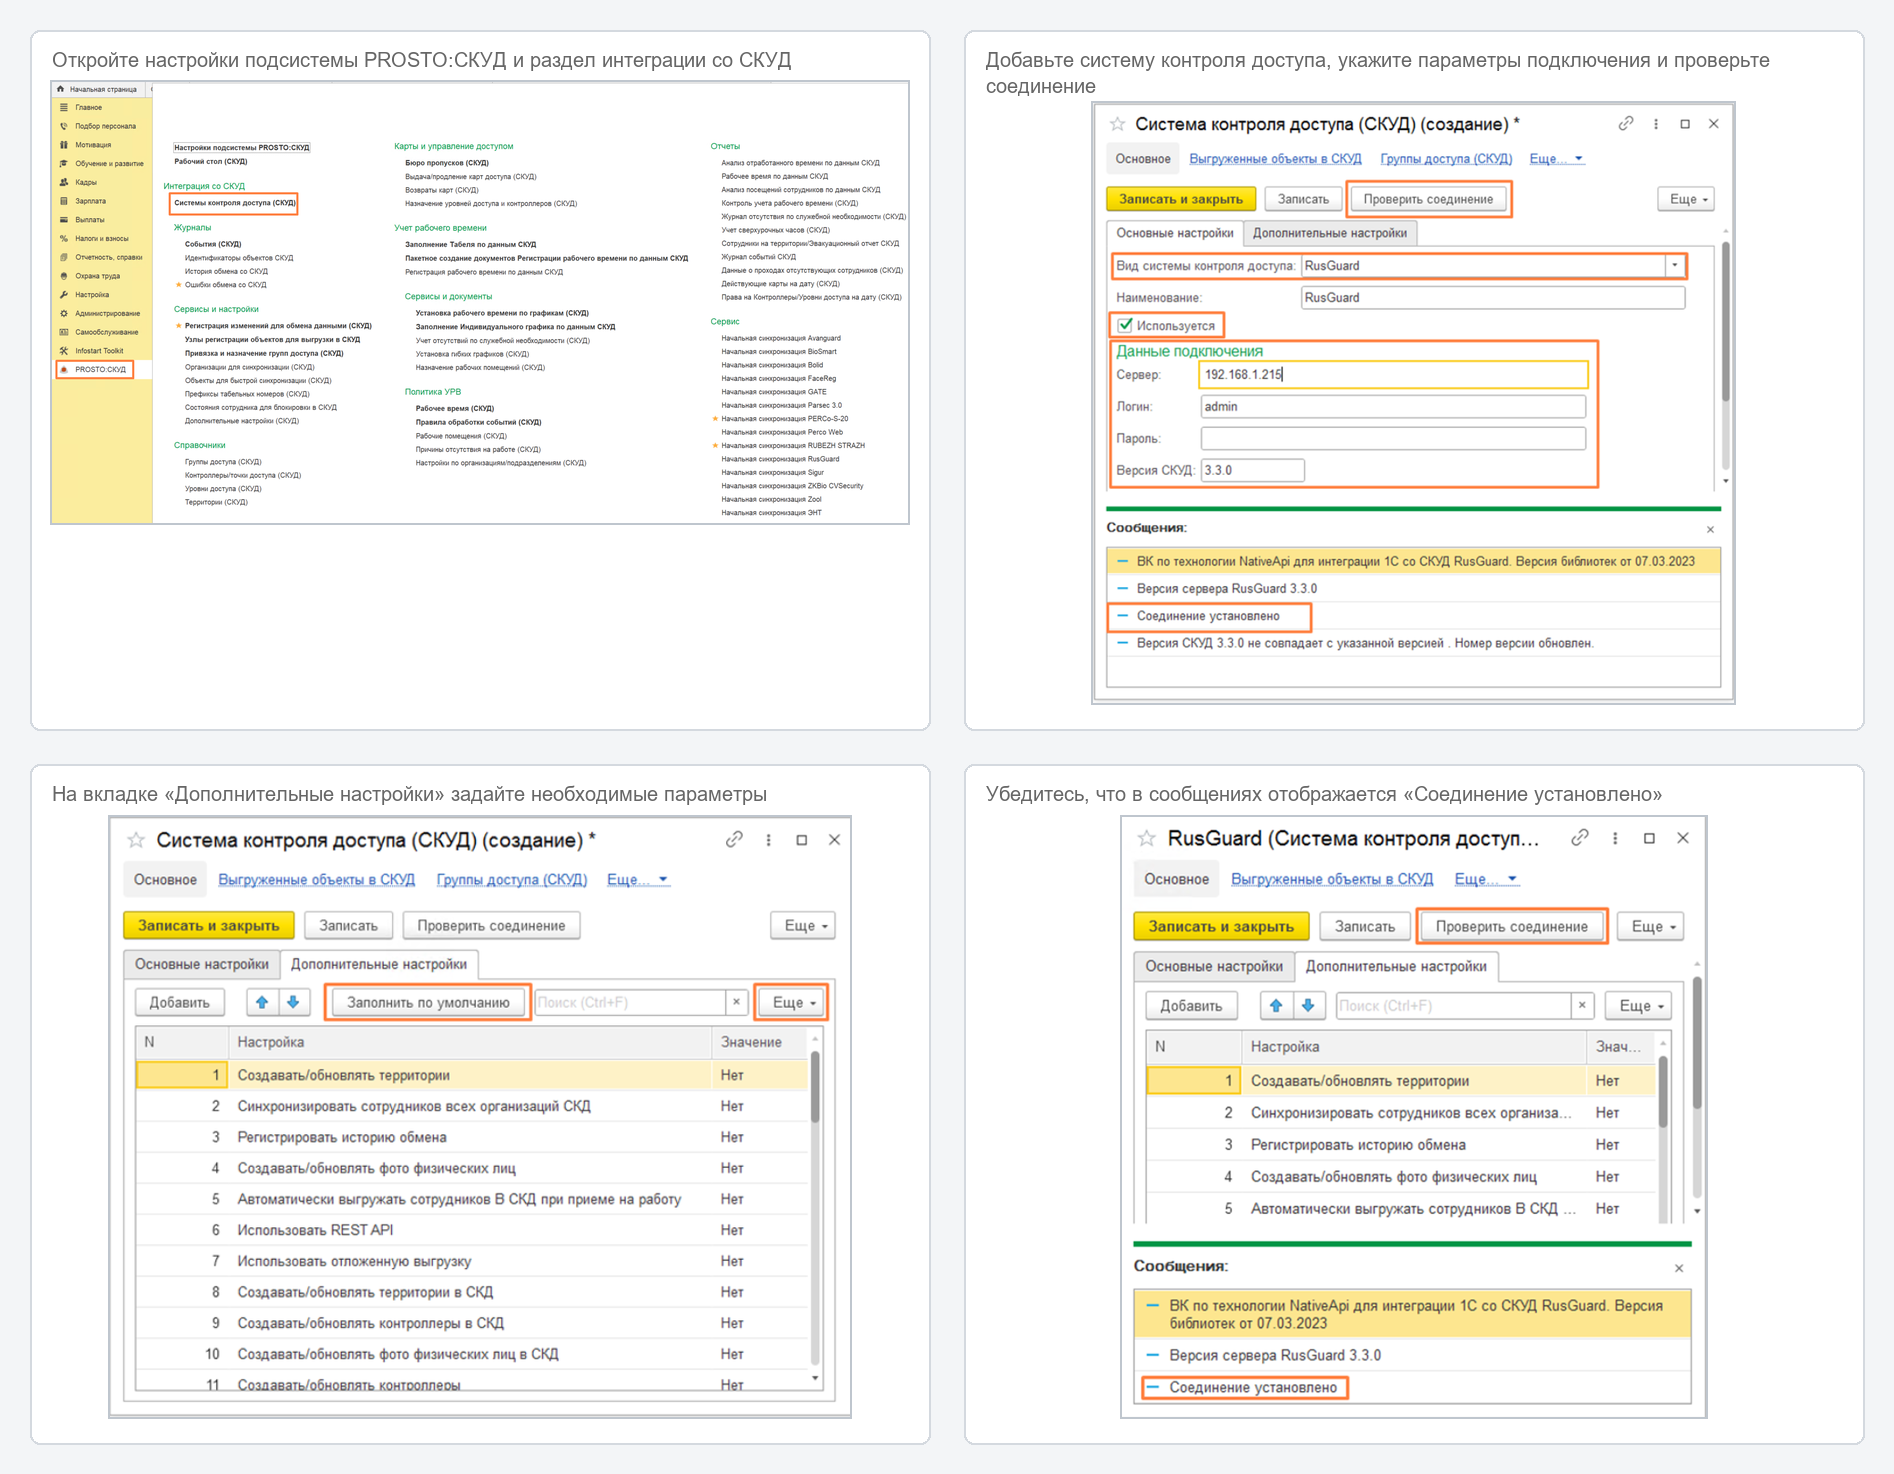Open the three-dots menu in the window with the Сервер field
Image resolution: width=1894 pixels, height=1474 pixels.
point(1656,124)
